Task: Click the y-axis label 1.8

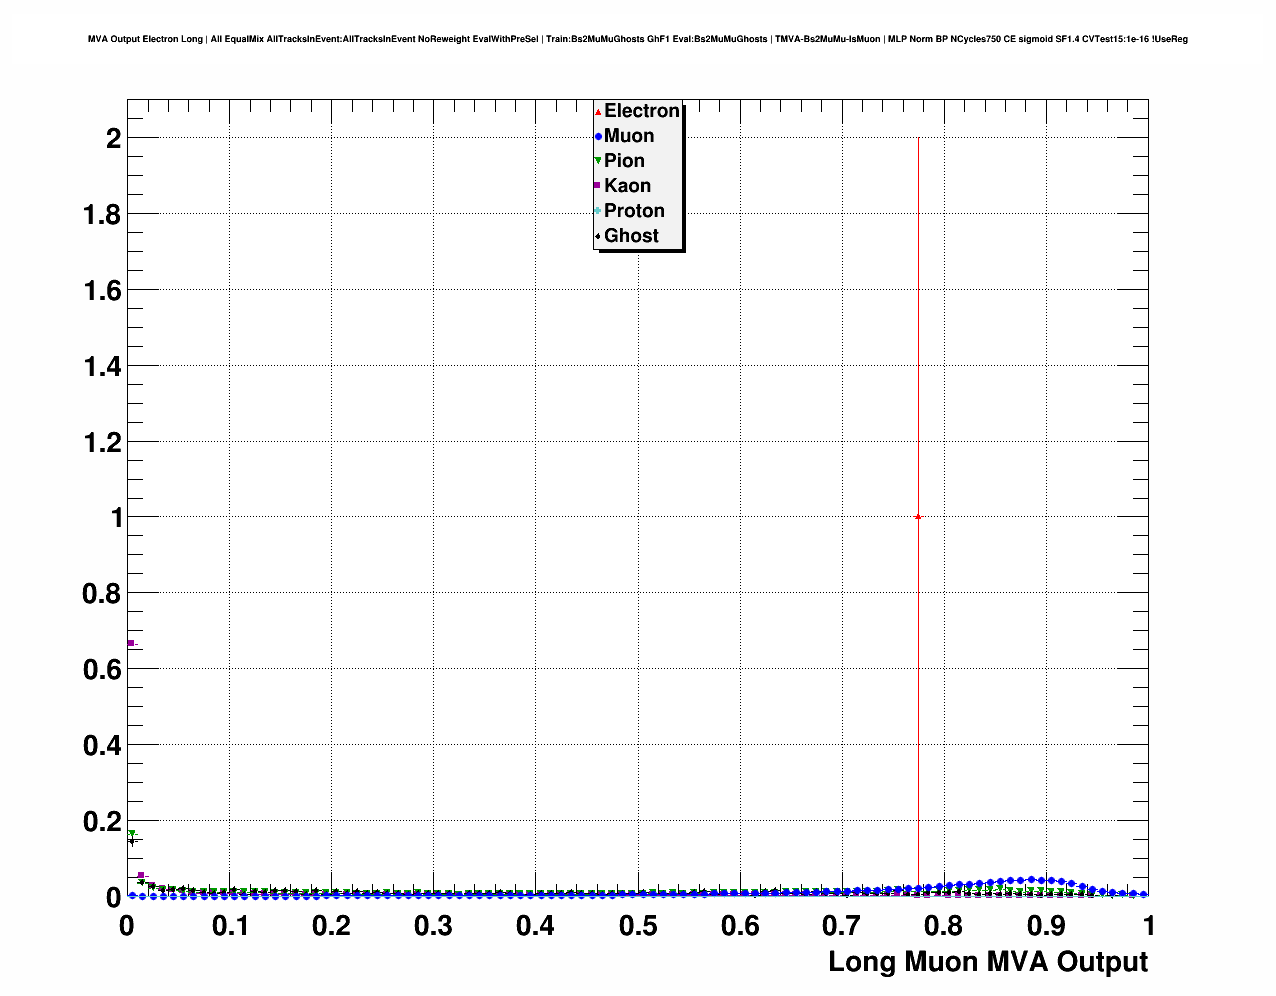Action: click(103, 215)
